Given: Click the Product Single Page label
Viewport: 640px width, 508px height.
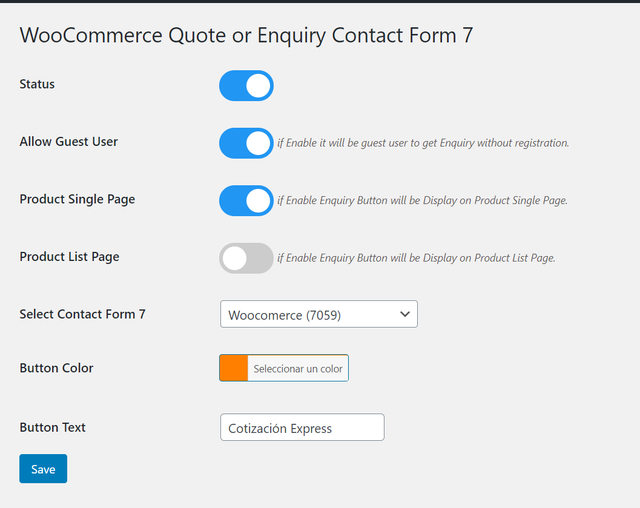Looking at the screenshot, I should [x=77, y=200].
